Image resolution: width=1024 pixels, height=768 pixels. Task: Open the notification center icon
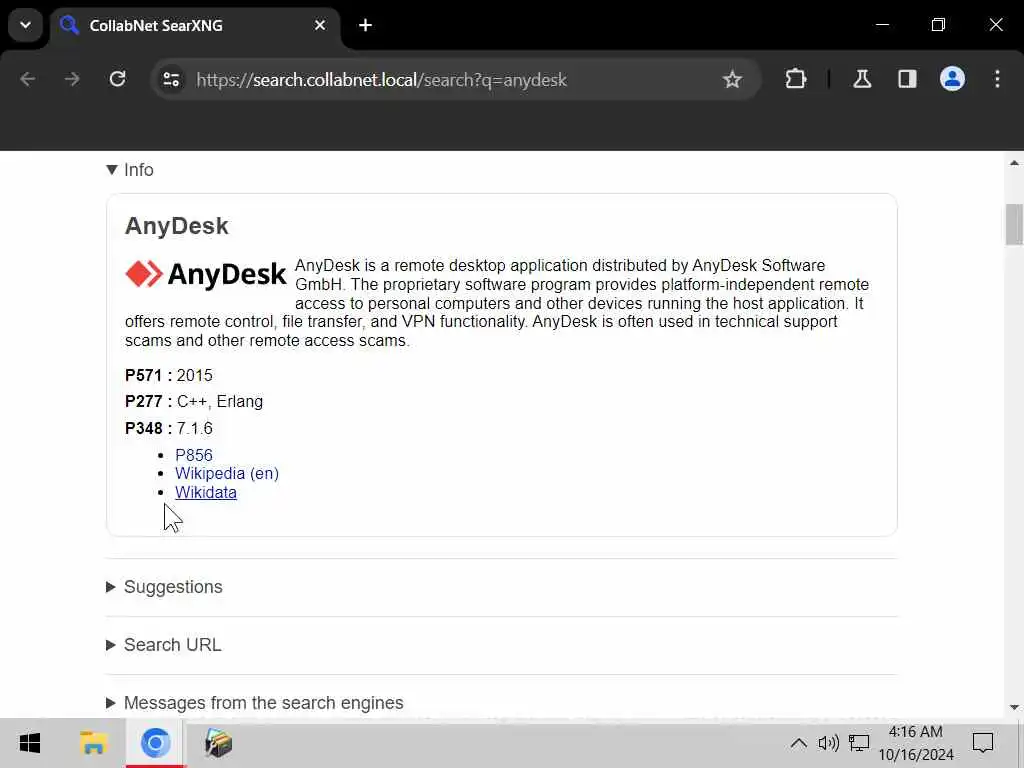coord(983,743)
